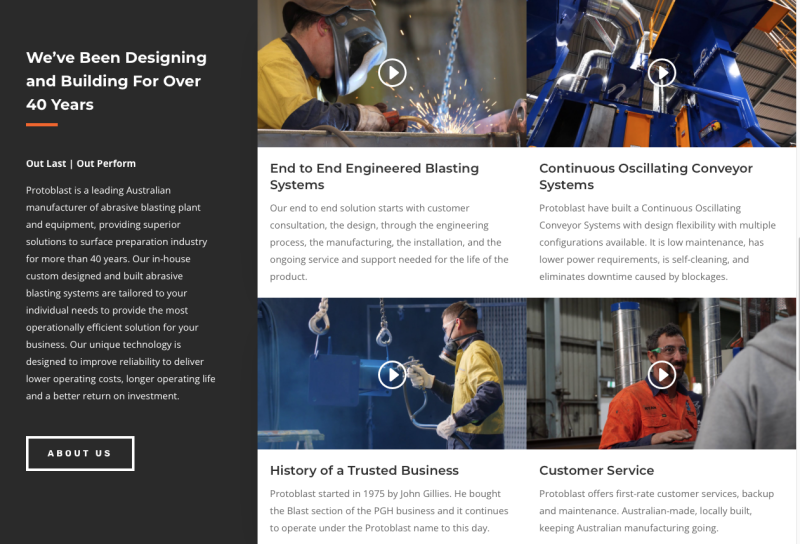Click the orange divider line under the heading
This screenshot has height=544, width=800.
(41, 125)
